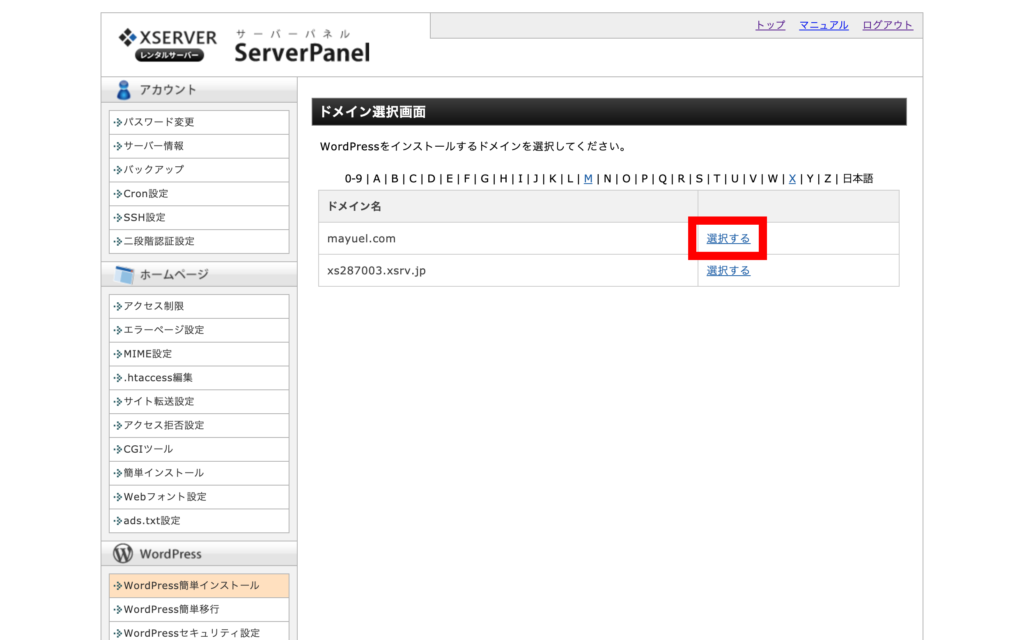The width and height of the screenshot is (1024, 640).
Task: Open WordPress簡単移行 menu item
Action: [199, 610]
